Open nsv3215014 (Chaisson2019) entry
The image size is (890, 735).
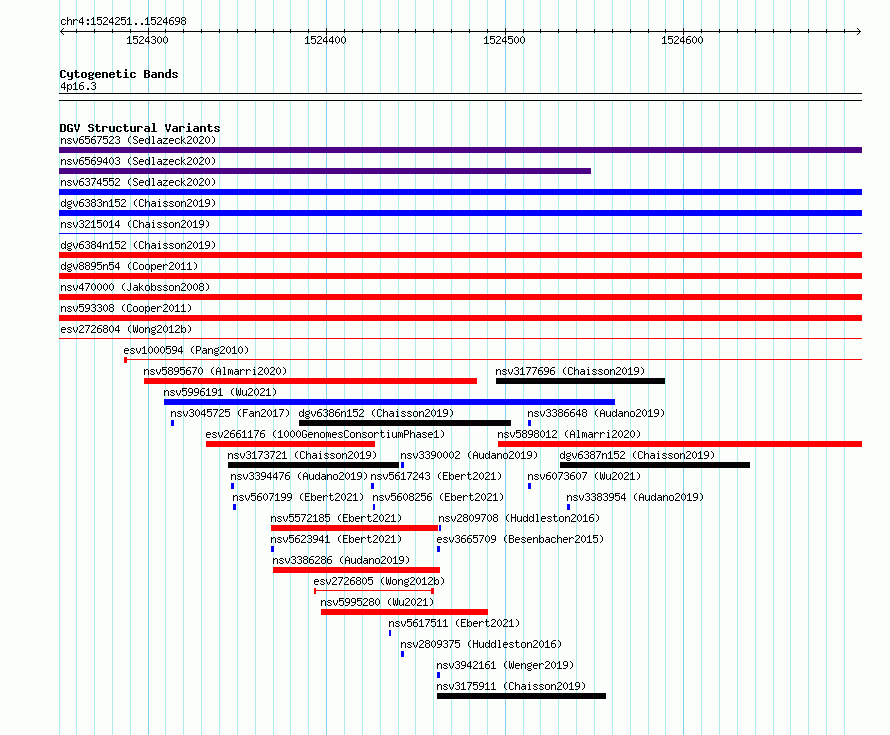pos(135,224)
